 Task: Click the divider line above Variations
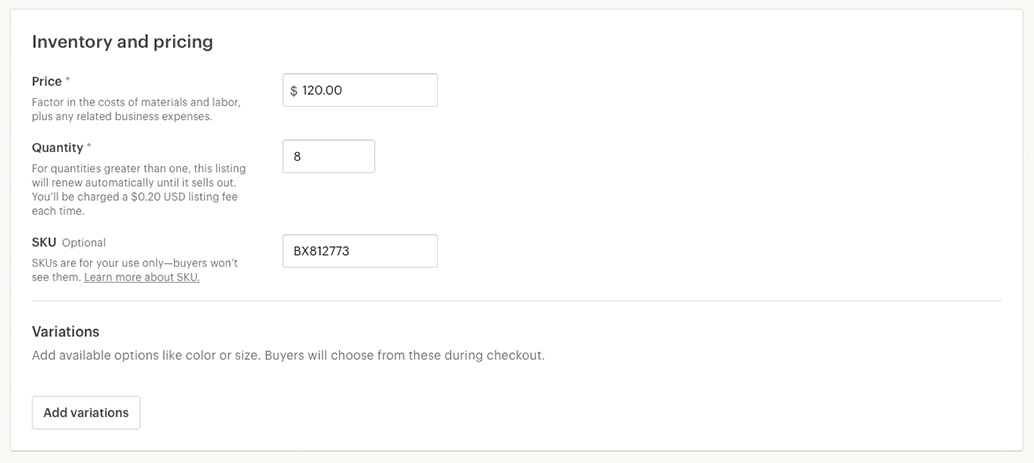coord(516,301)
